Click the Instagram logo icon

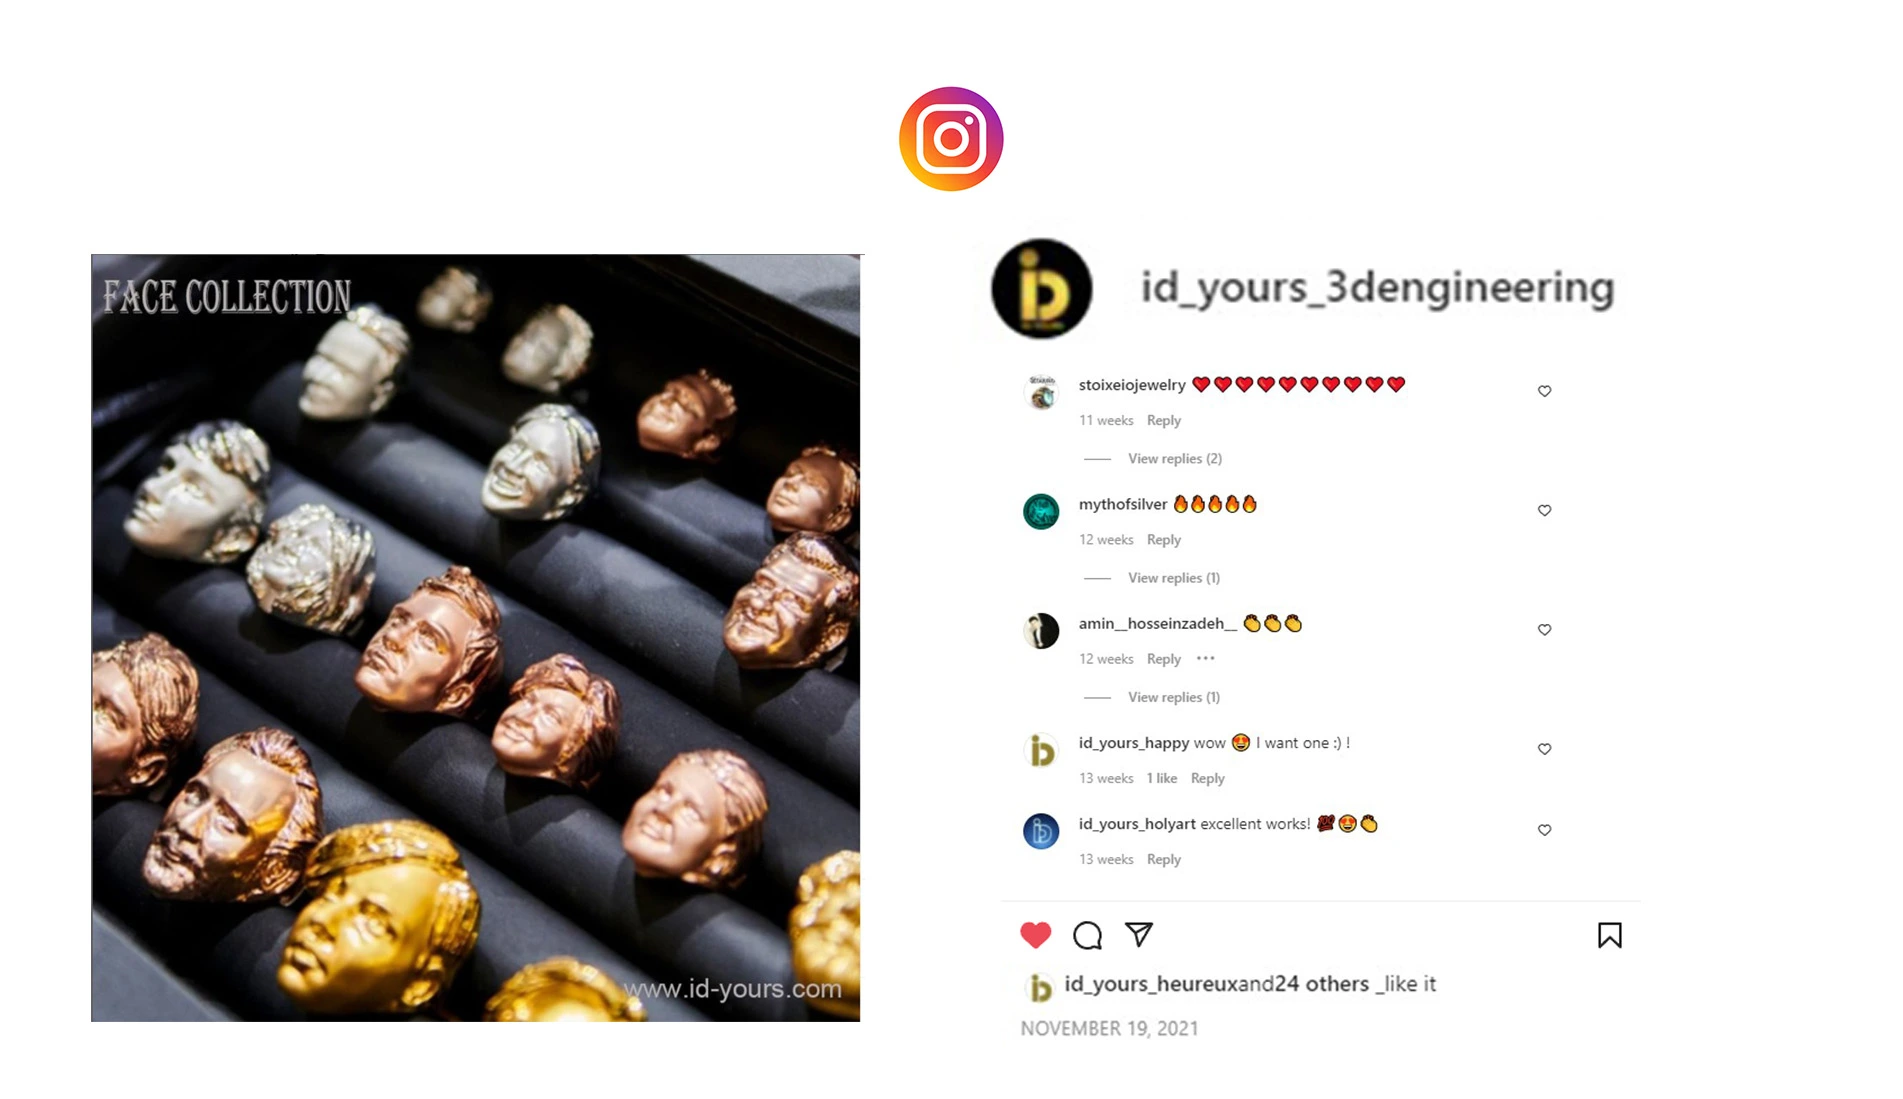pos(951,139)
